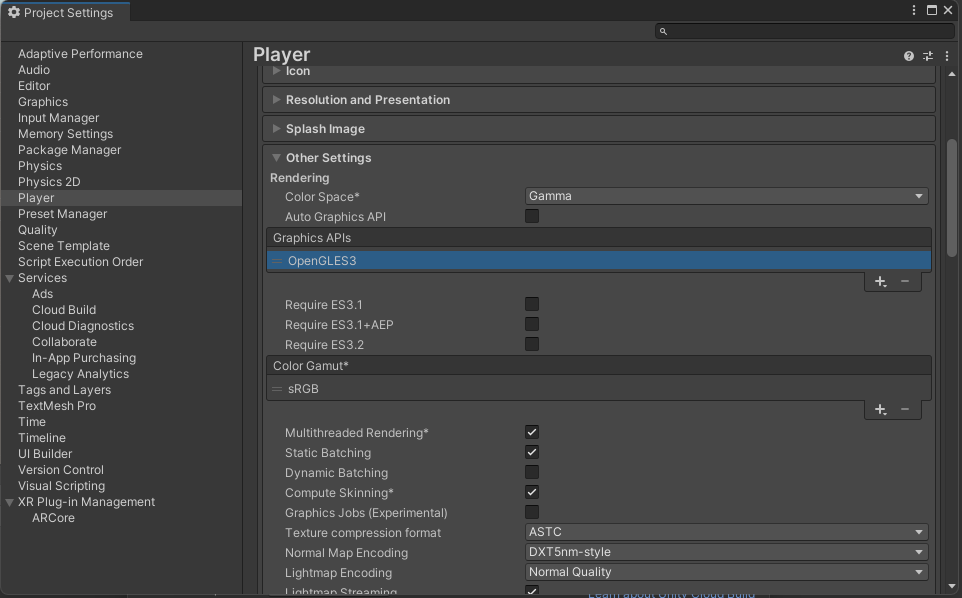Open Script Execution Order settings
962x598 pixels.
pos(80,261)
